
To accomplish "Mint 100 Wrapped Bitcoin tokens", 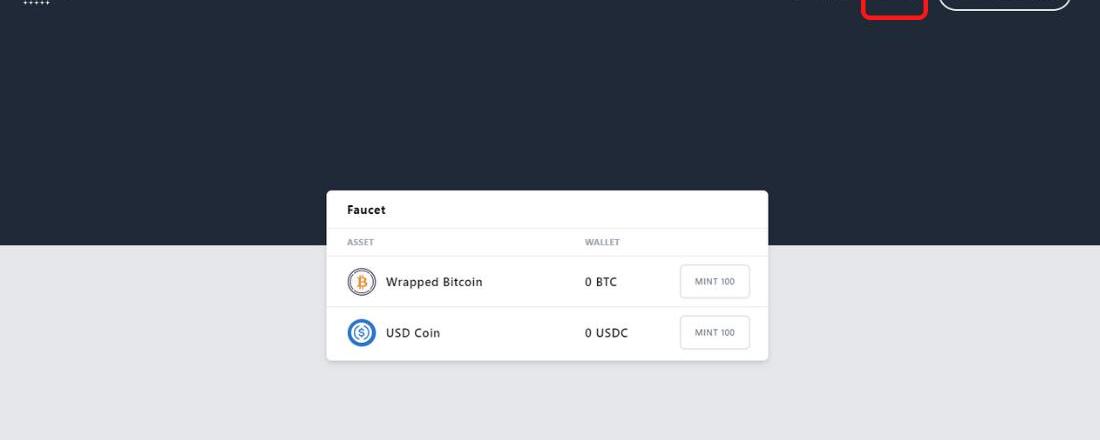I will click(x=714, y=282).
